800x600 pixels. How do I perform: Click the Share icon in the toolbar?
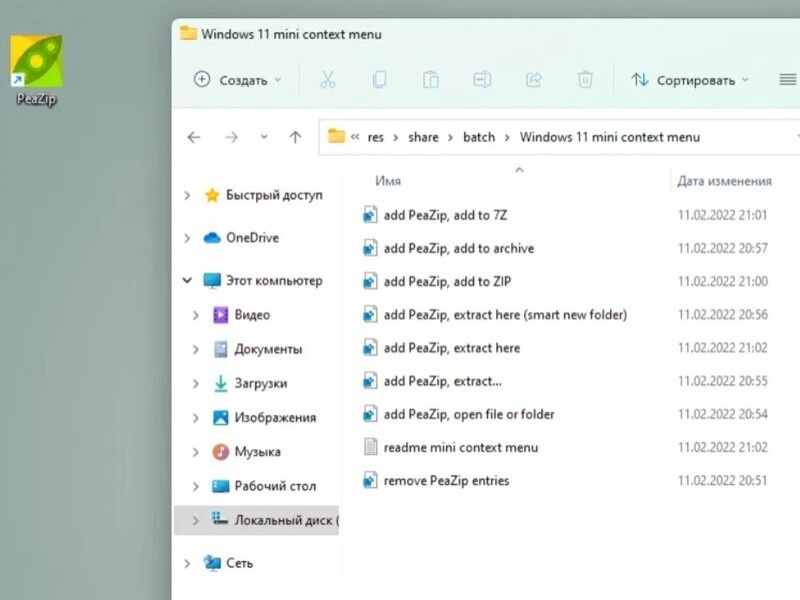537,78
